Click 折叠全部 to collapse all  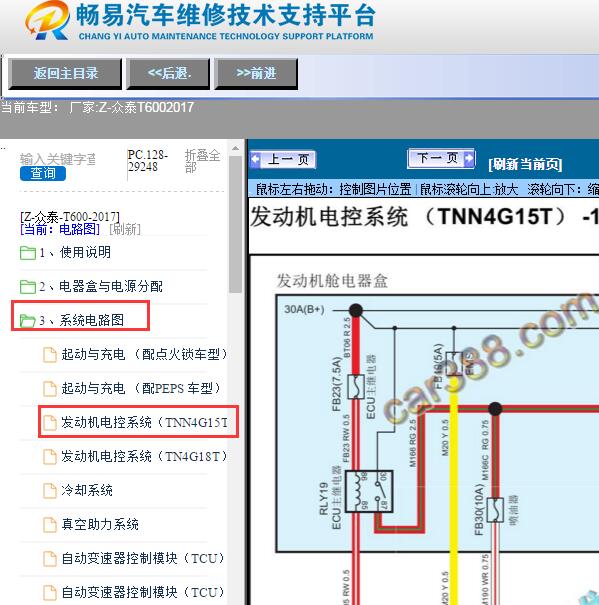[x=202, y=161]
